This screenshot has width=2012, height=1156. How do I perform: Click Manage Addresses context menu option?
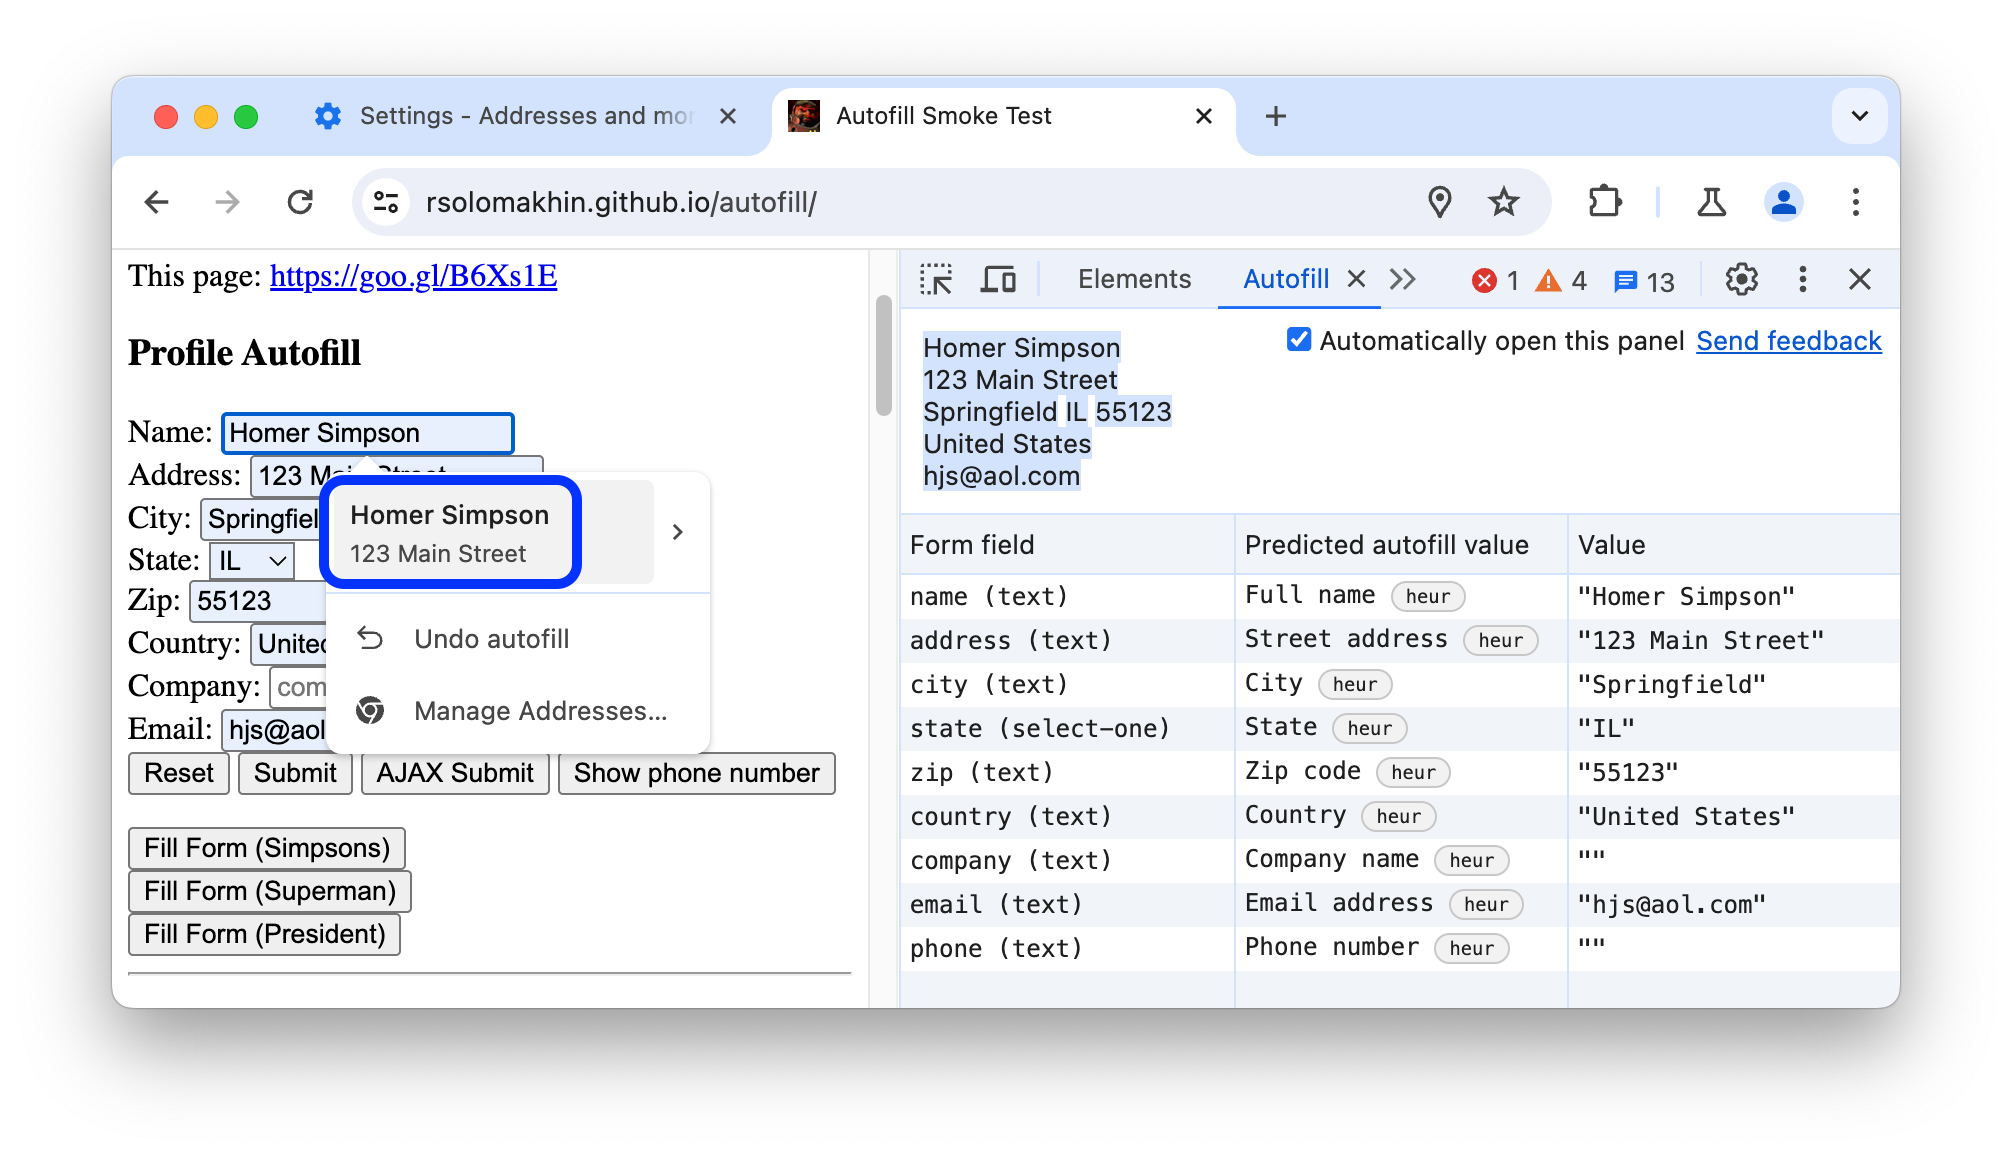point(539,710)
